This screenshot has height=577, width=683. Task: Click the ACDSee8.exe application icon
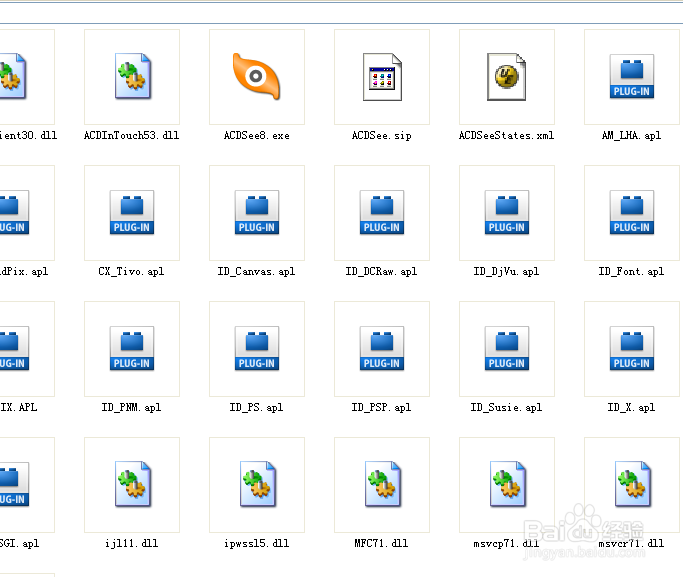pos(256,76)
